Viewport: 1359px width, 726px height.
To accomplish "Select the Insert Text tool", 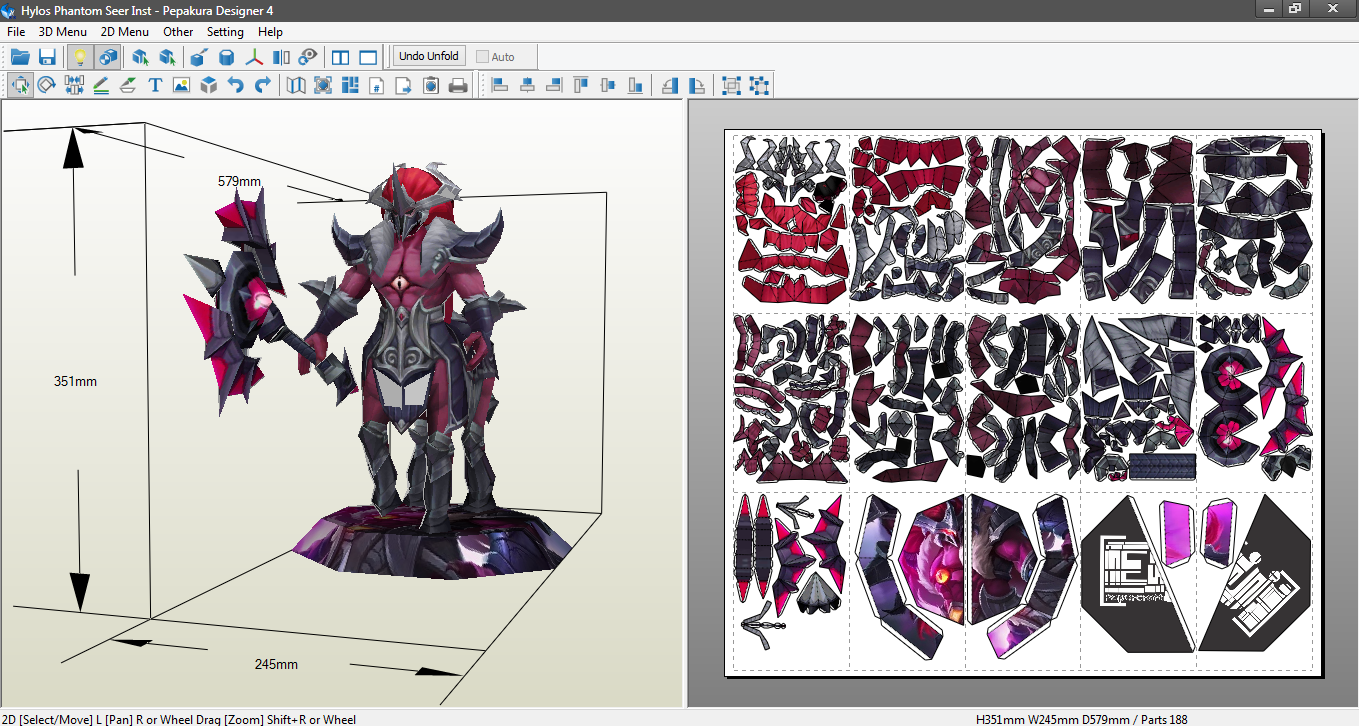I will 154,84.
